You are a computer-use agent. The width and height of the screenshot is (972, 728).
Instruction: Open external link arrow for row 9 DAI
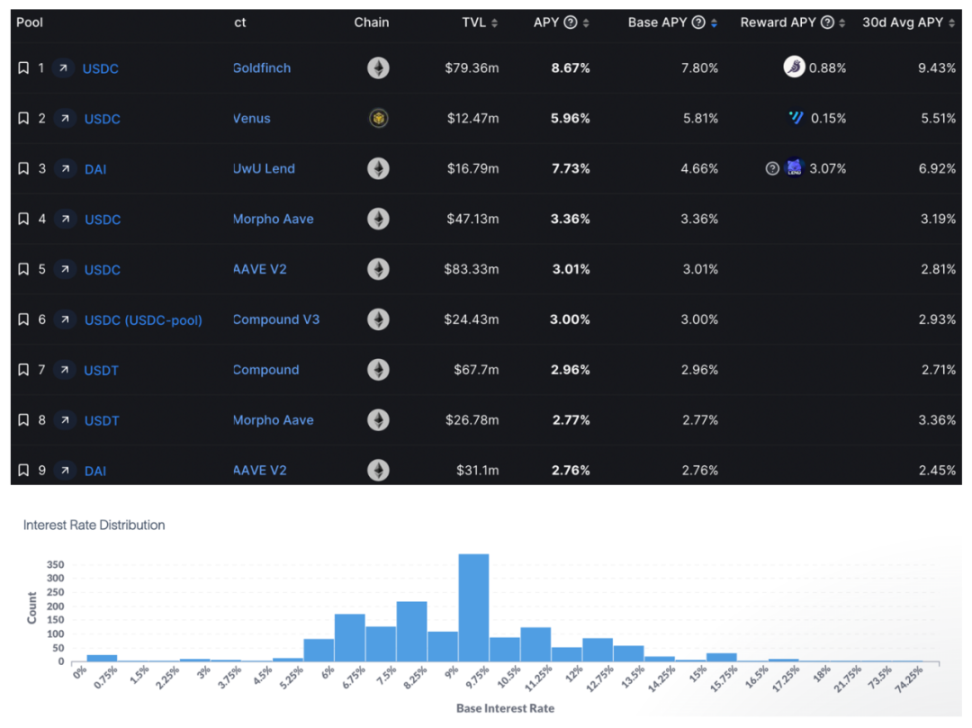pos(64,470)
